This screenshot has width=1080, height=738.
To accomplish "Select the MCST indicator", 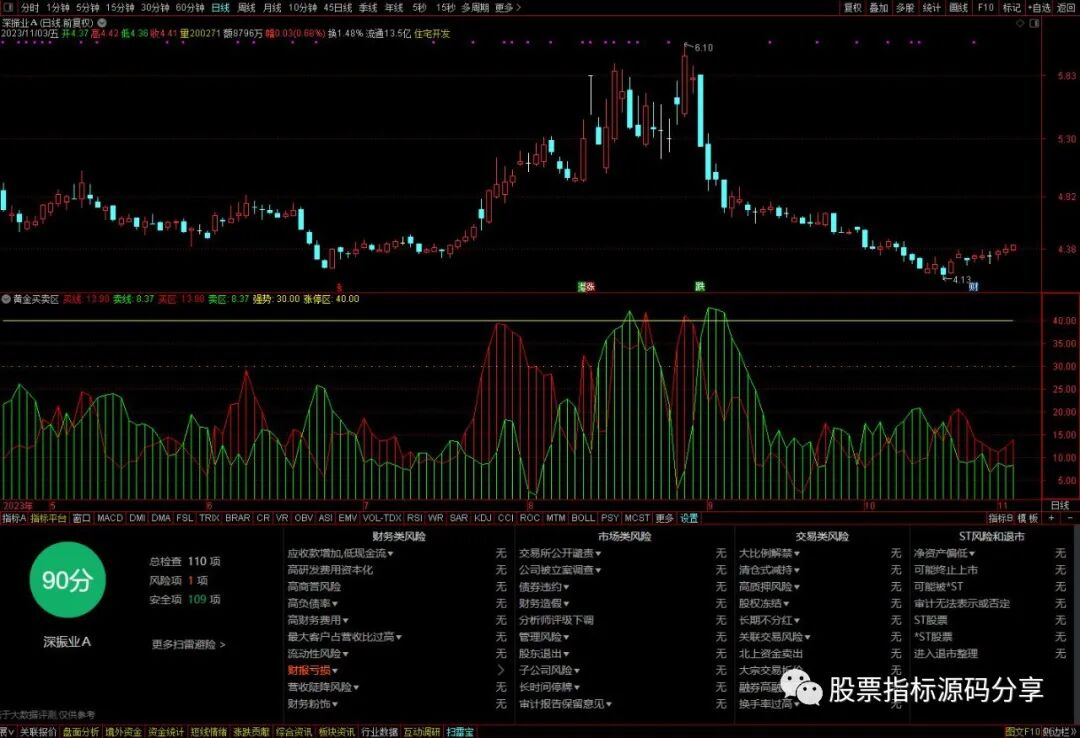I will (637, 517).
